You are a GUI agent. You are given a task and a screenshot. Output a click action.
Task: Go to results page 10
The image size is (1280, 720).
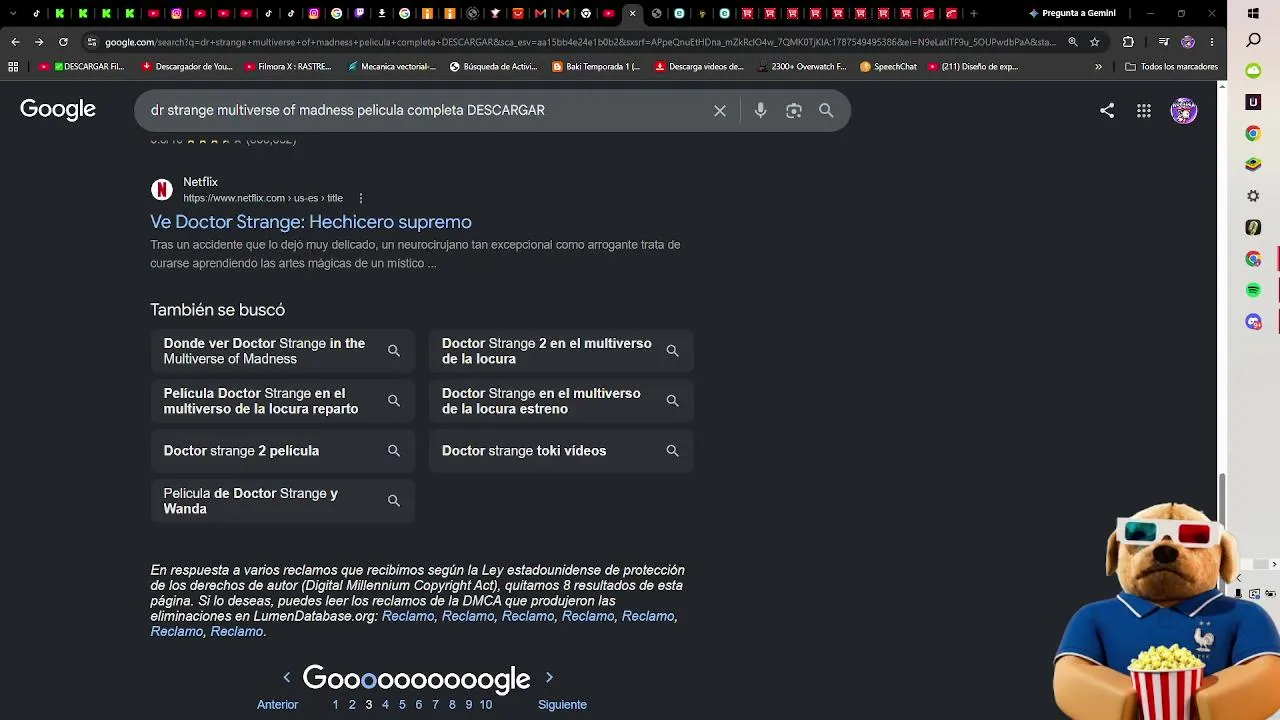click(485, 705)
